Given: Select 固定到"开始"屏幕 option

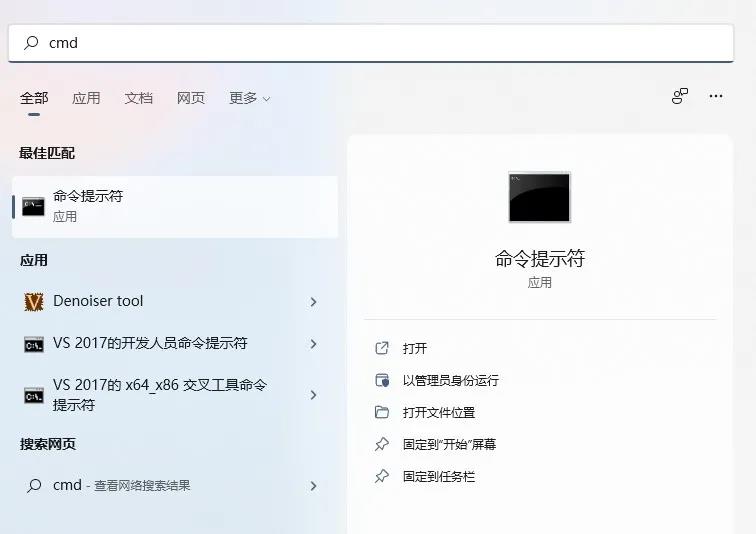Looking at the screenshot, I should pos(449,444).
